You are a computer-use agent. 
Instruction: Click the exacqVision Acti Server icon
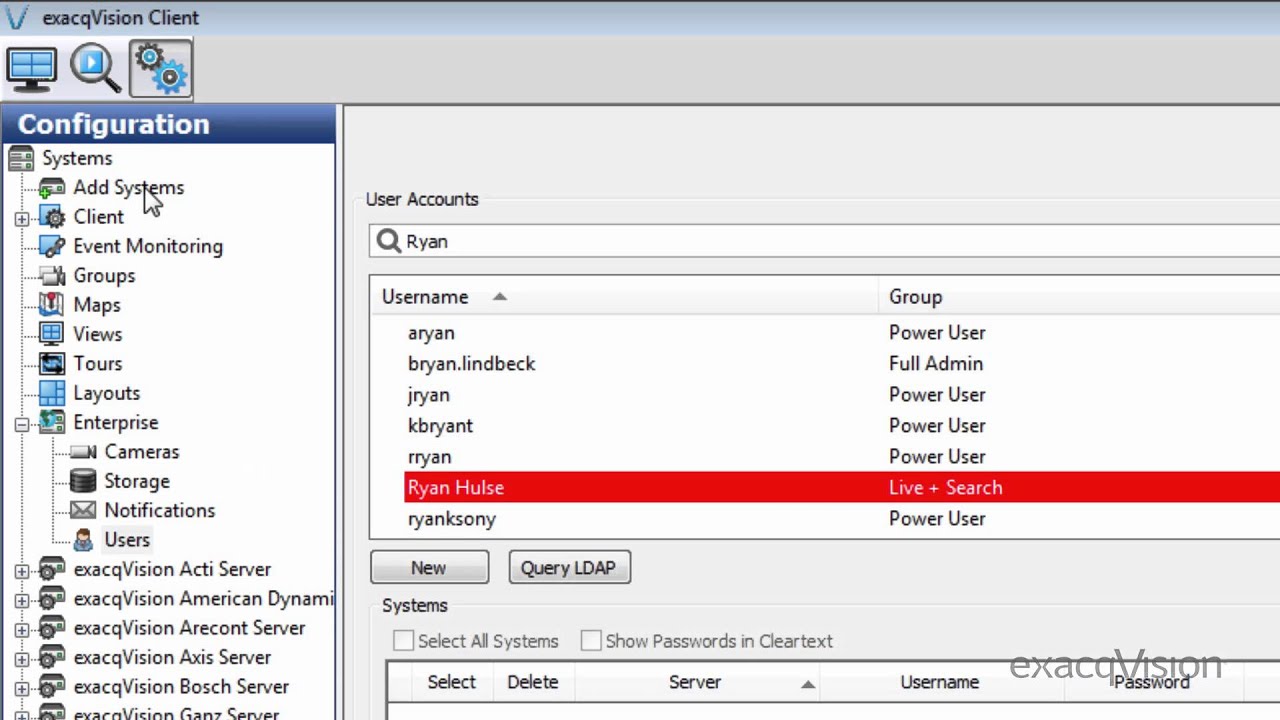[52, 569]
